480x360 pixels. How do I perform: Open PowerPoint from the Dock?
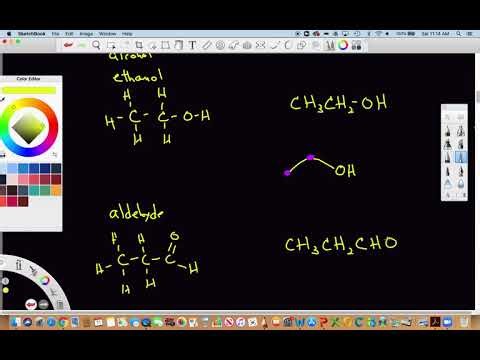tap(323, 322)
